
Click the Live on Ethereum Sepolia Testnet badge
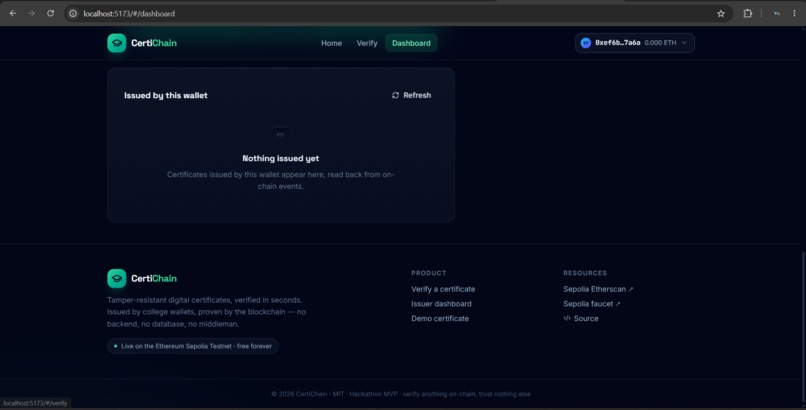pyautogui.click(x=193, y=346)
